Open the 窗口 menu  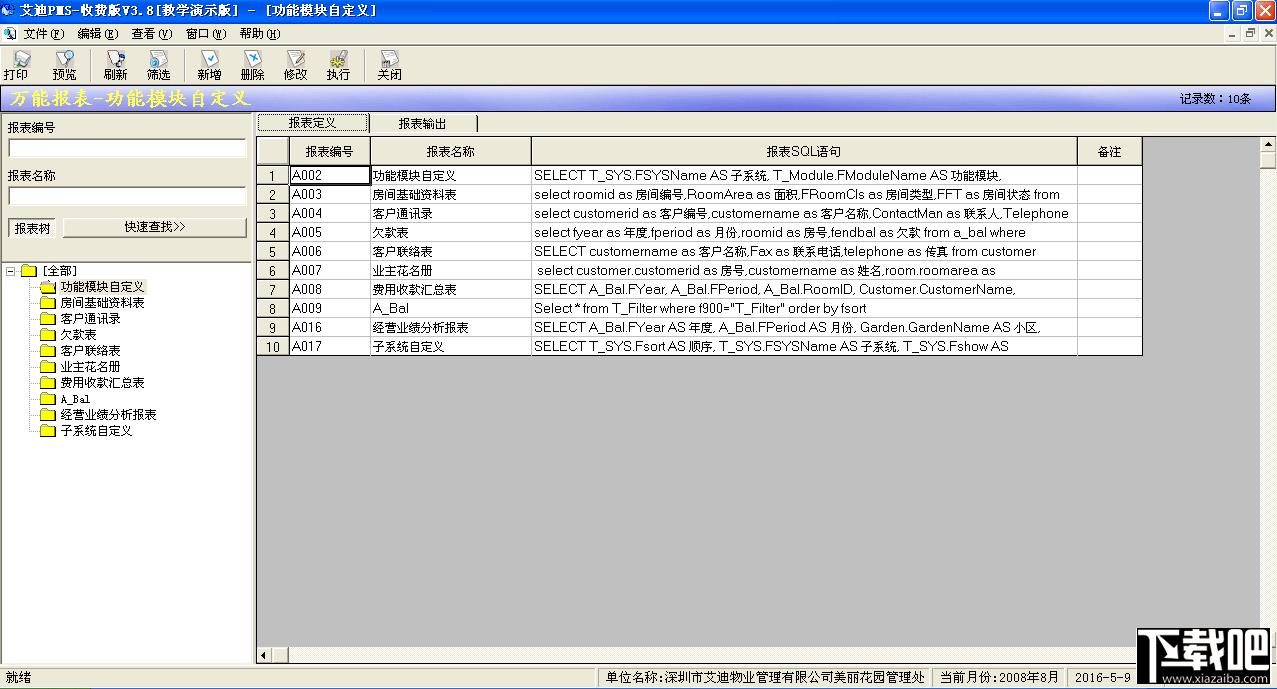coord(205,34)
